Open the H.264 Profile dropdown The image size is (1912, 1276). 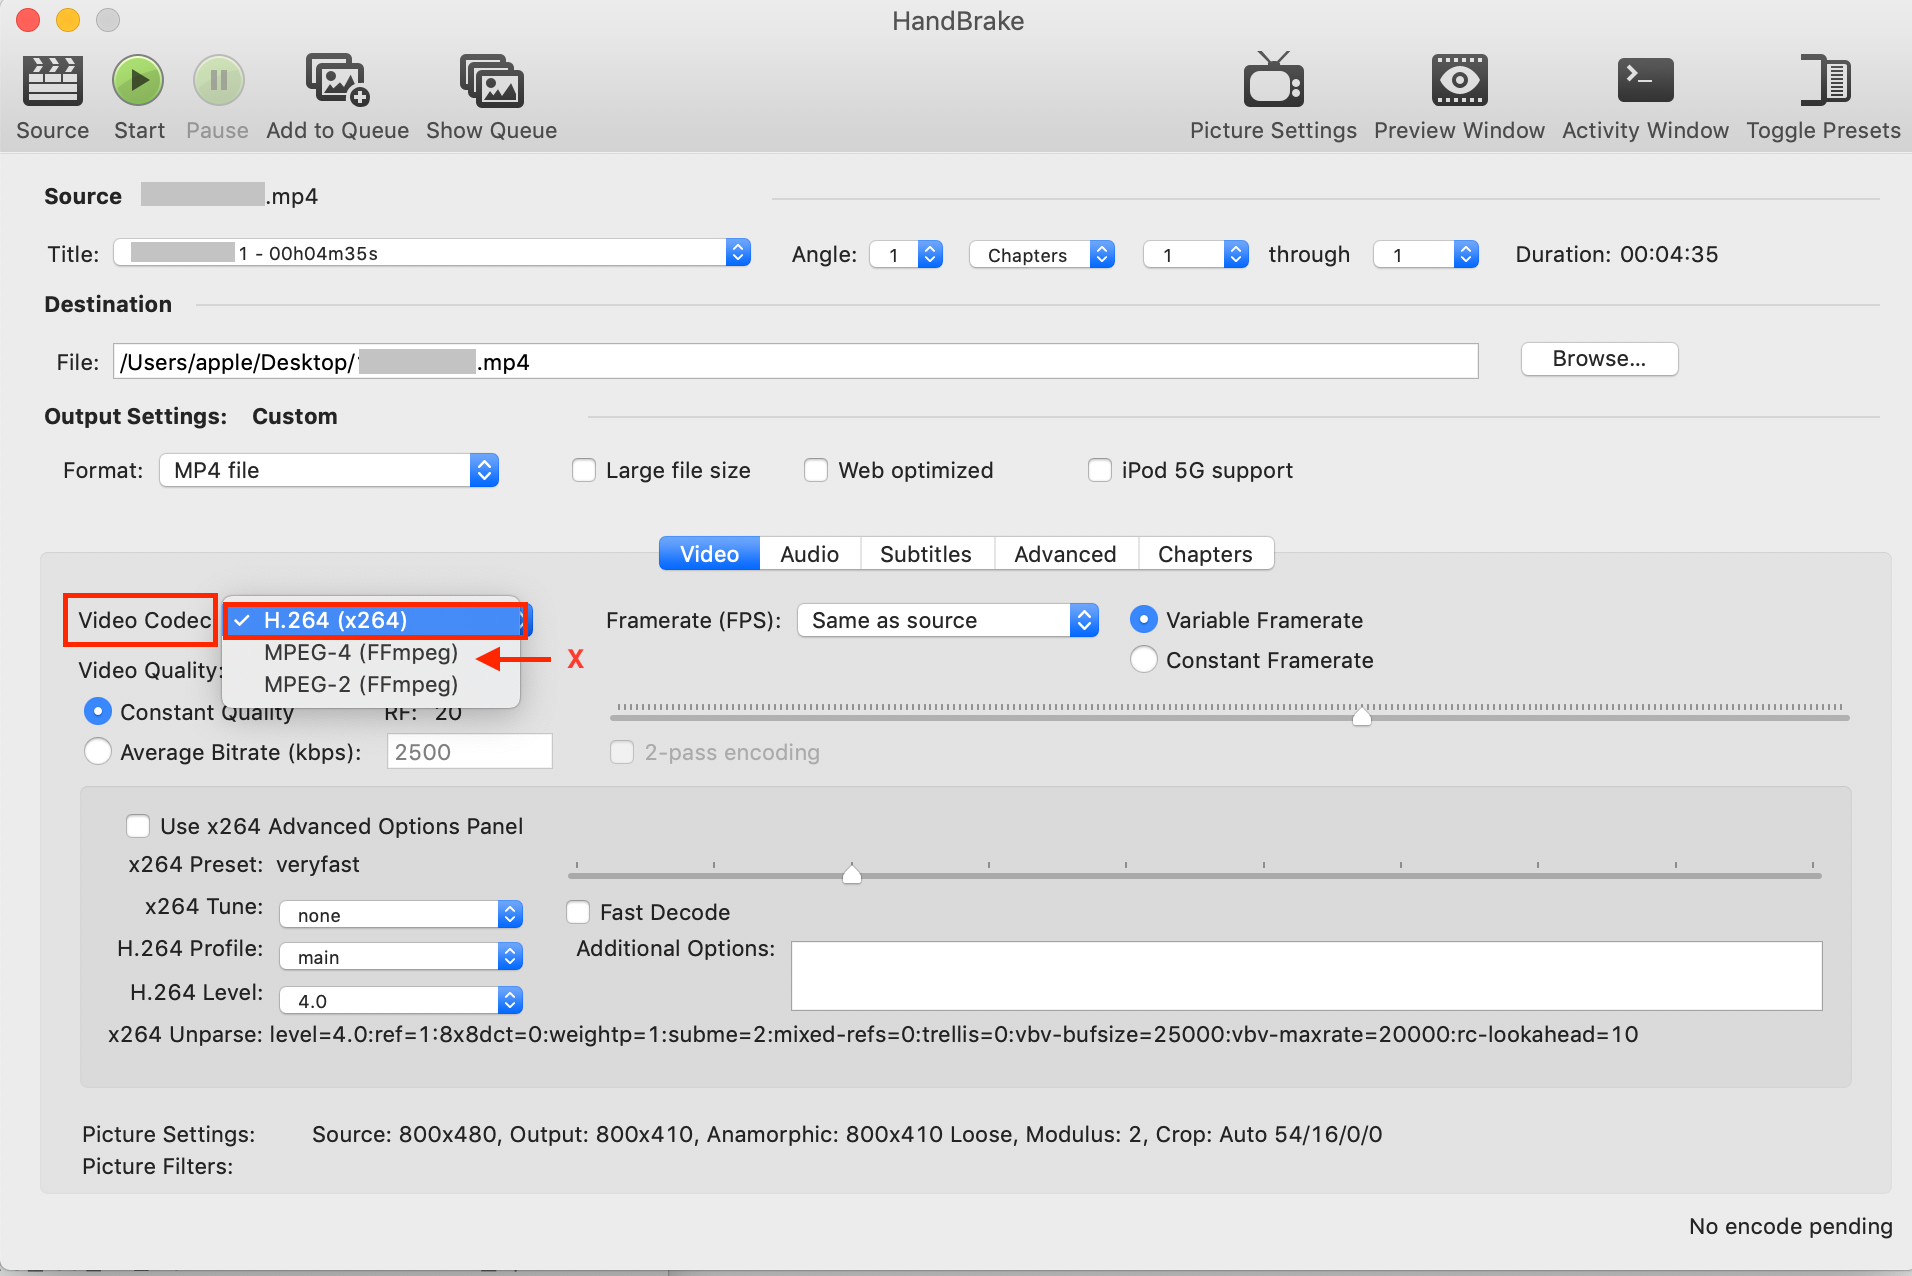click(x=401, y=956)
